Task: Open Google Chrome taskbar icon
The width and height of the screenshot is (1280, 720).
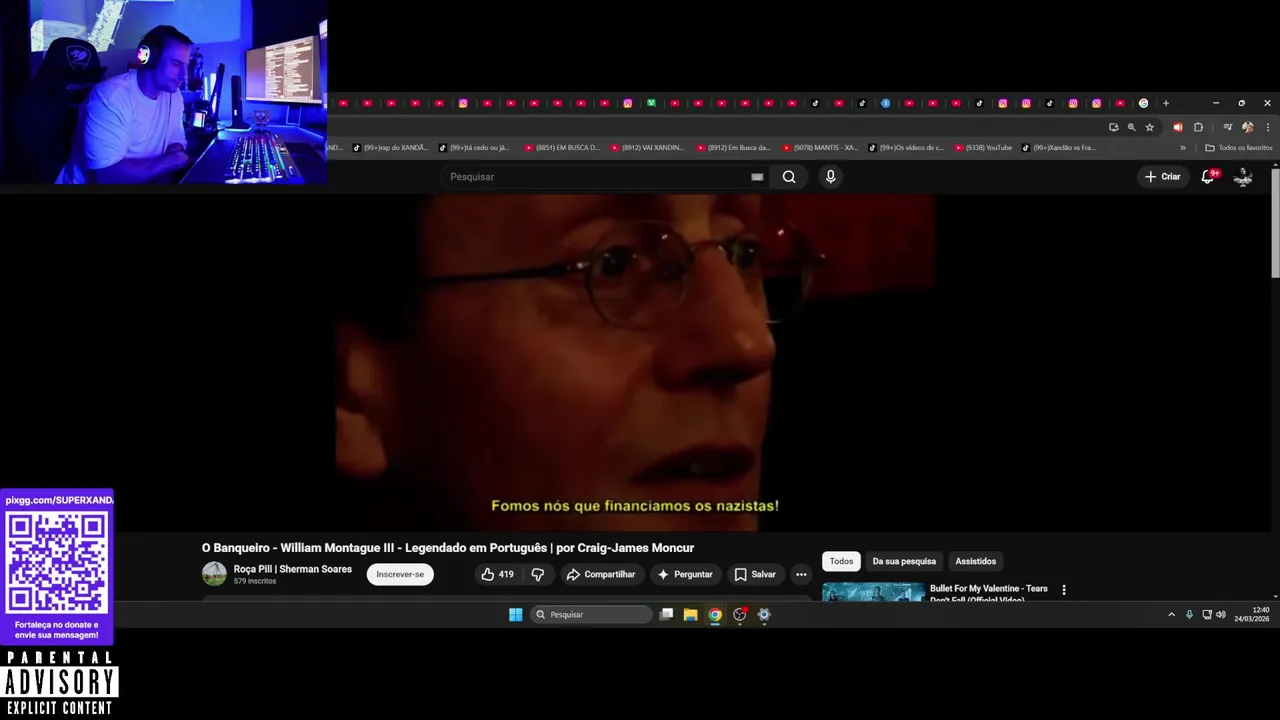Action: tap(715, 614)
